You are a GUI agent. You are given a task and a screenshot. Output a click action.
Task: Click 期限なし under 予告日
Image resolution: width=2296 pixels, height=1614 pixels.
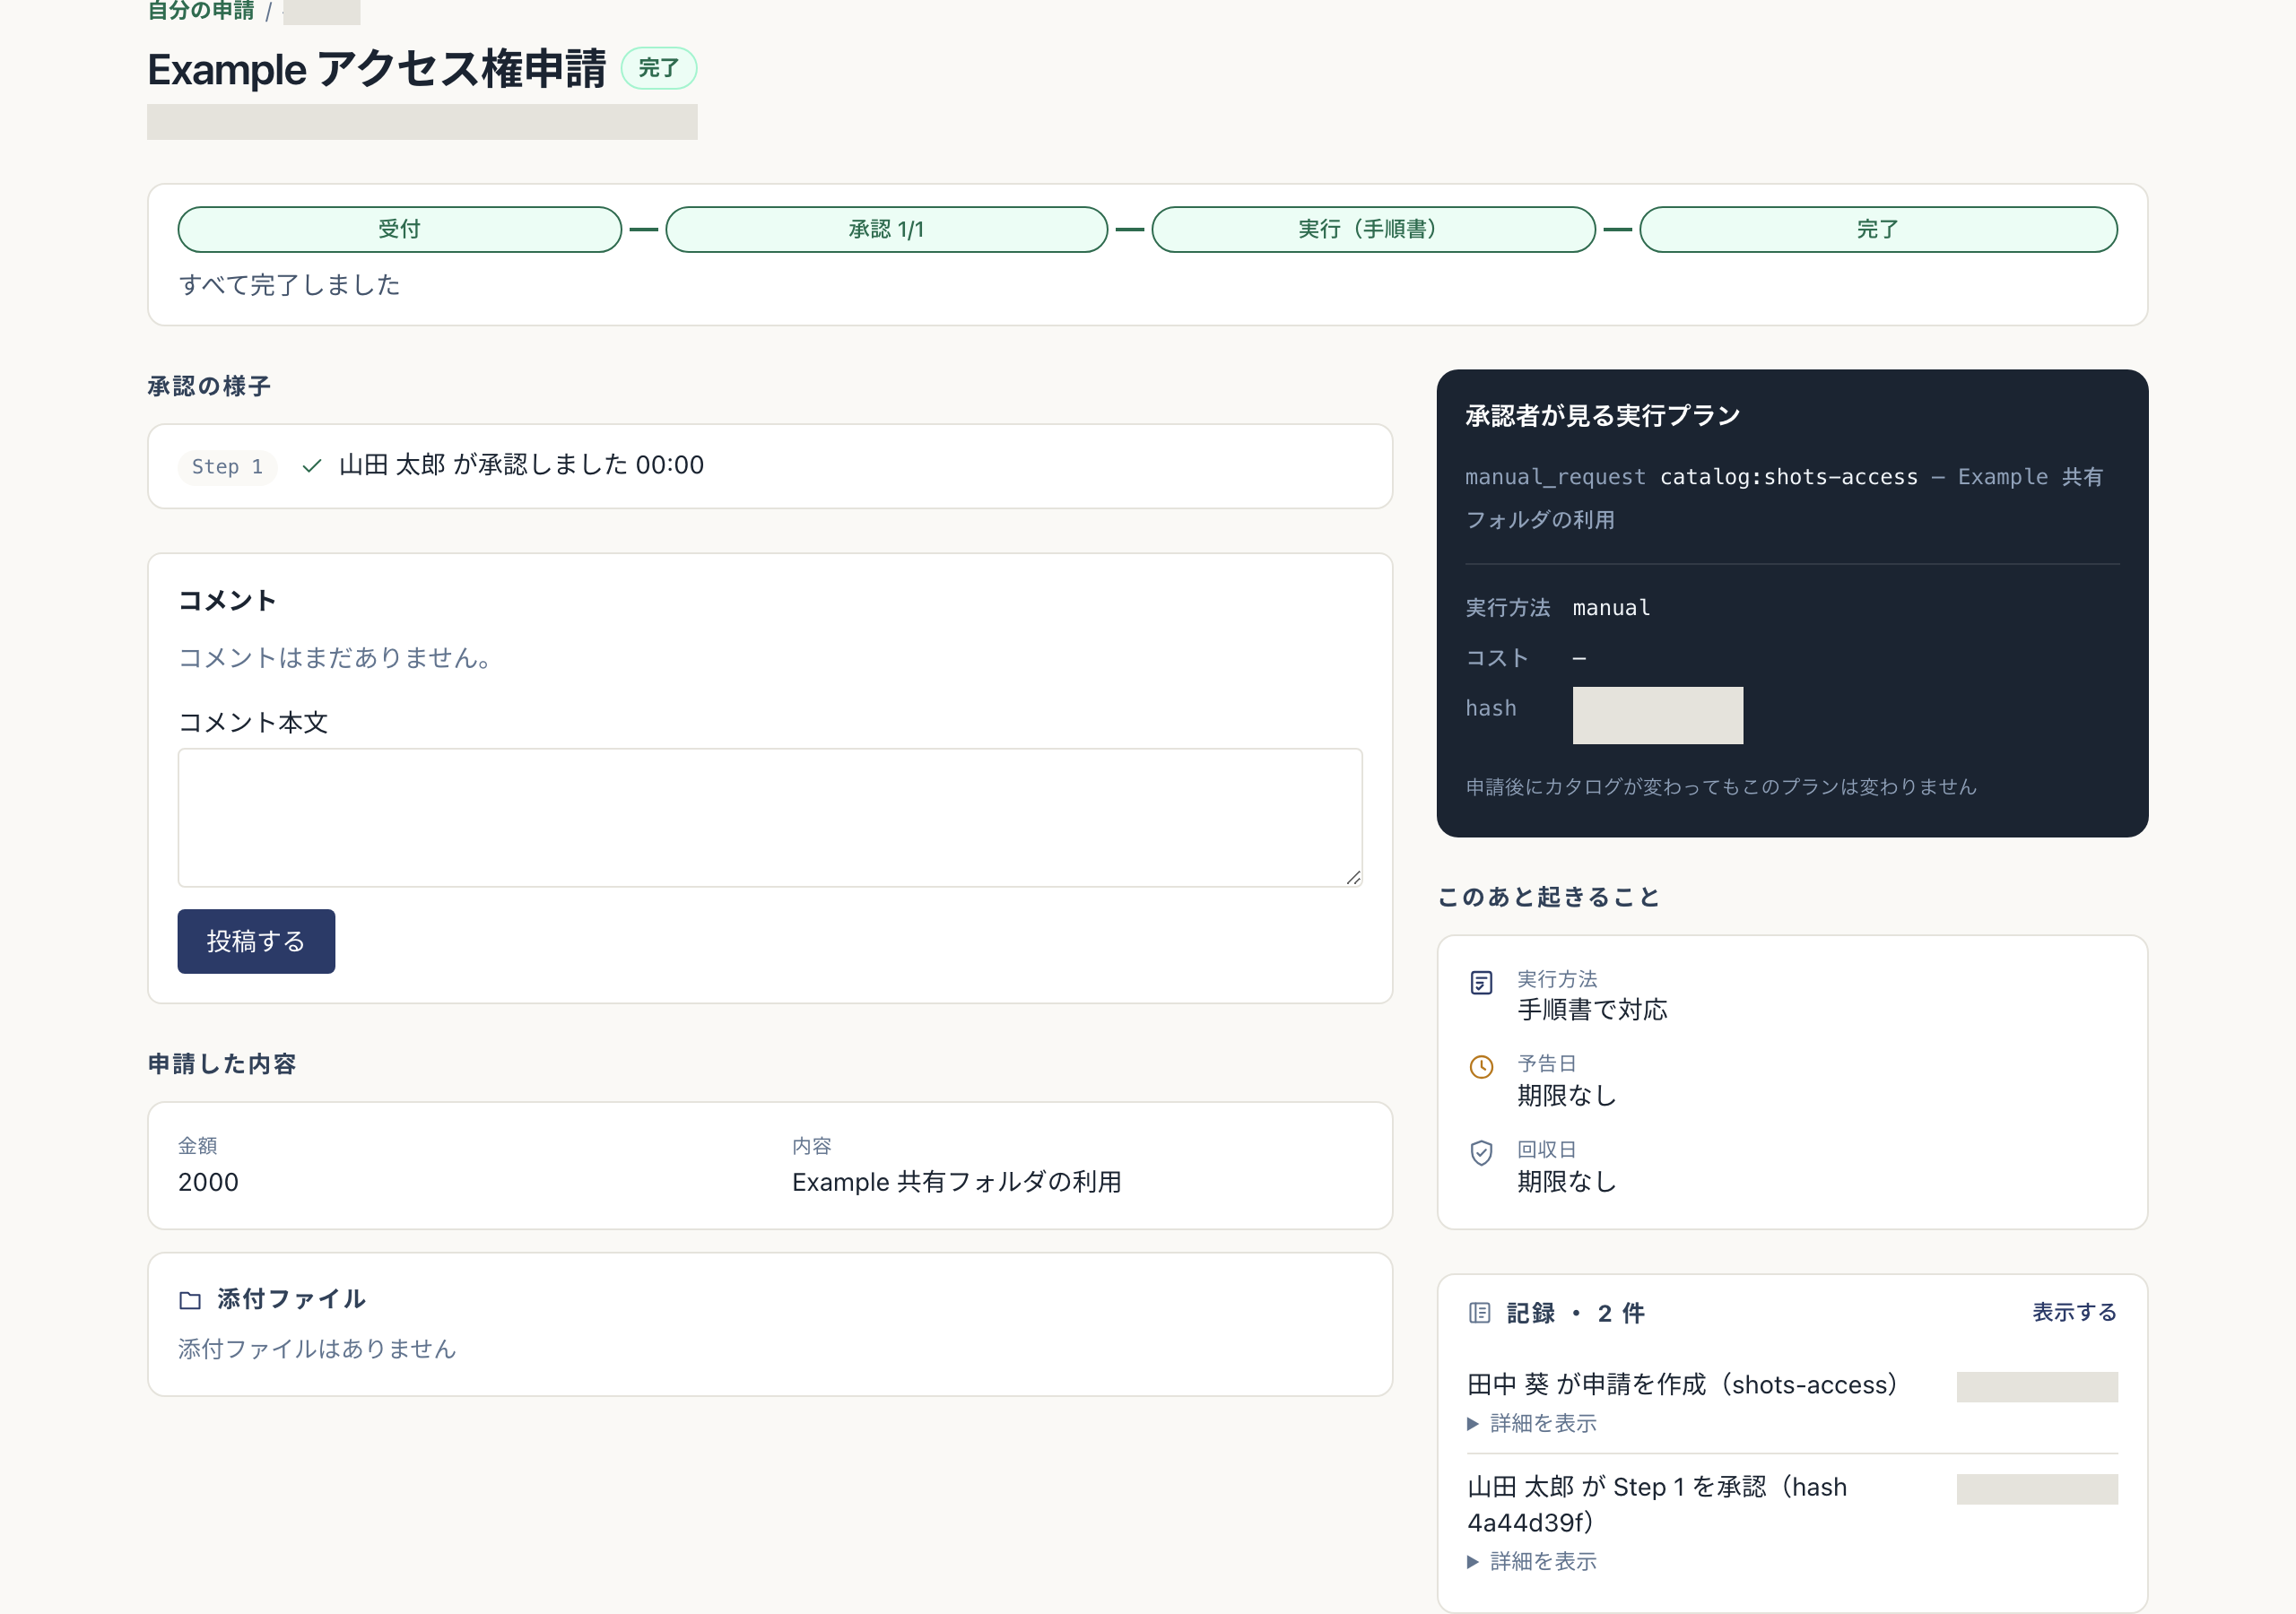click(1567, 1096)
